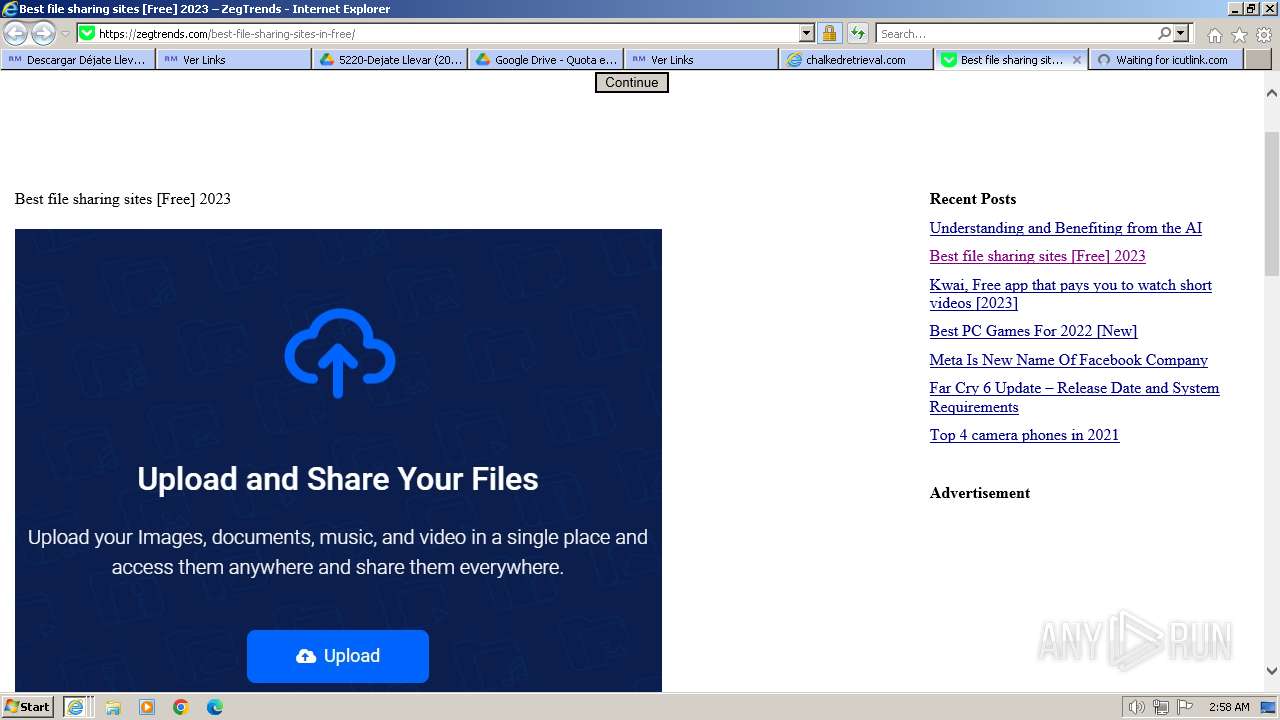The image size is (1280, 720).
Task: Open Best file sharing sites [Free] 2023 link
Action: coord(1037,256)
